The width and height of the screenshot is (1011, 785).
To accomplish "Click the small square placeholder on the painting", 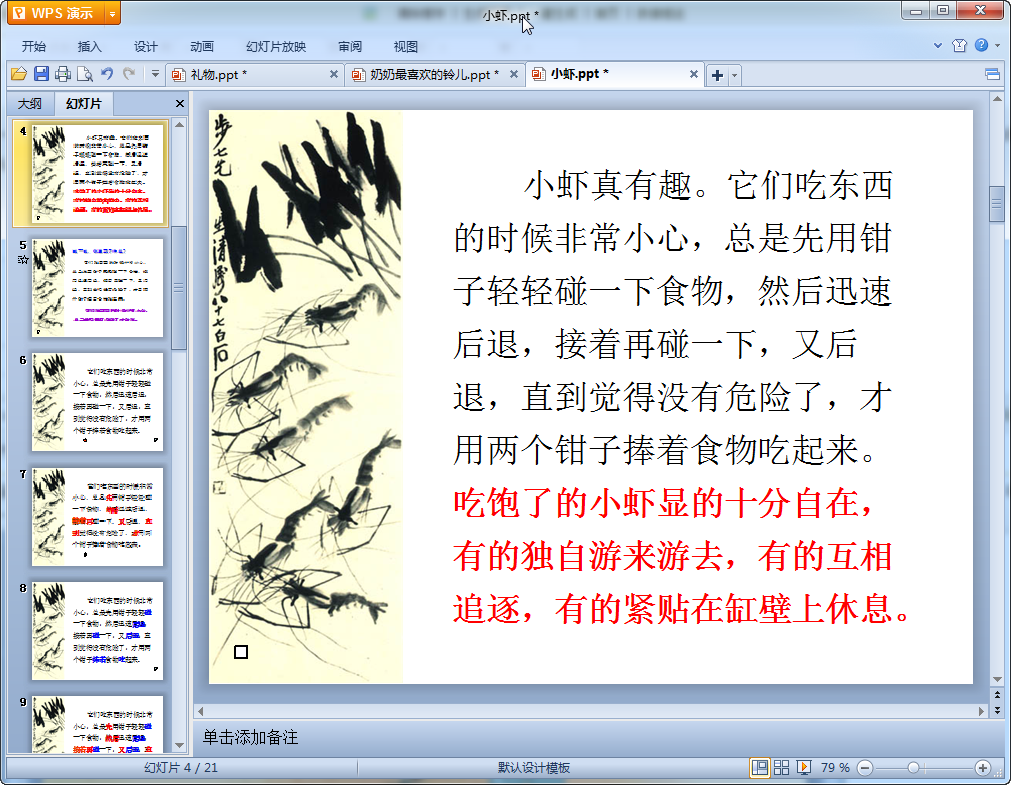I will click(240, 652).
